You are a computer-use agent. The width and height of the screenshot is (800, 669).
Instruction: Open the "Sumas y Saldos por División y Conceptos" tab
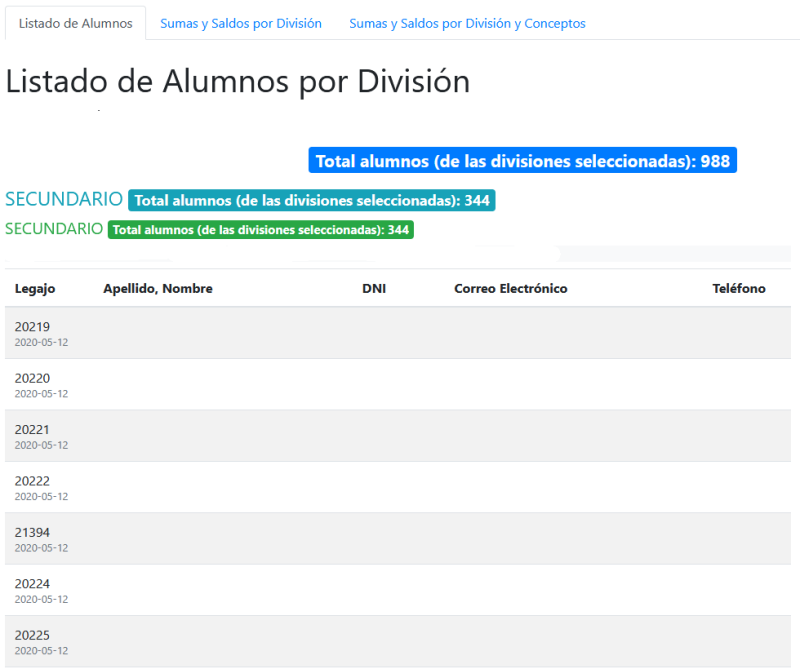pos(467,22)
